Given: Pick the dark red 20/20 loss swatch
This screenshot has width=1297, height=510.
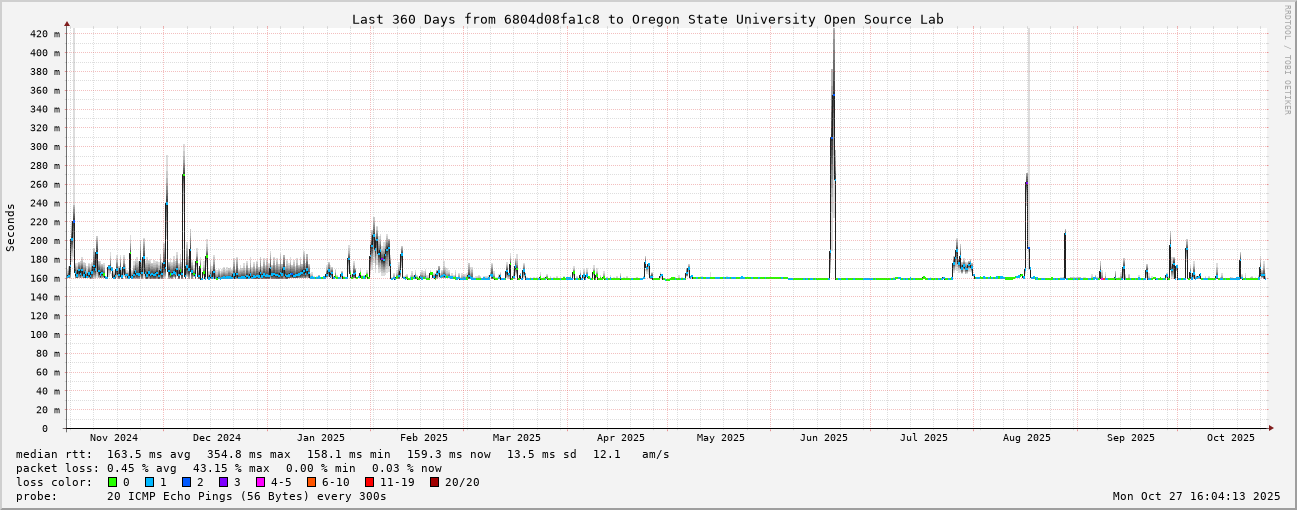Looking at the screenshot, I should coord(435,482).
